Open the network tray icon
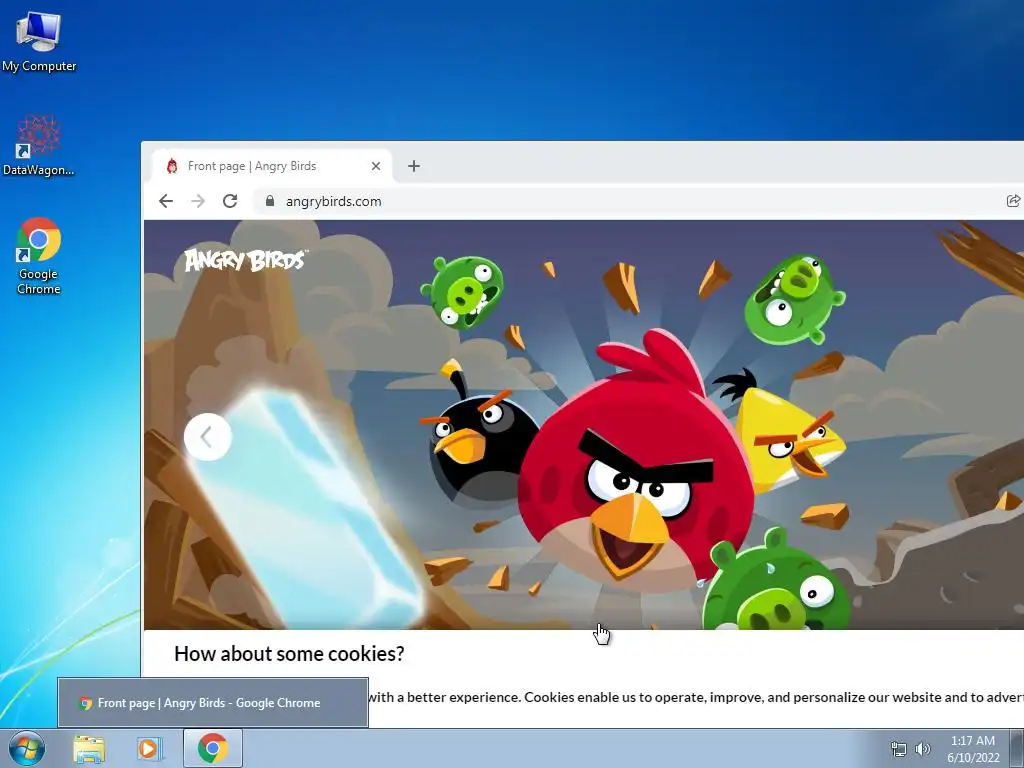 point(899,749)
